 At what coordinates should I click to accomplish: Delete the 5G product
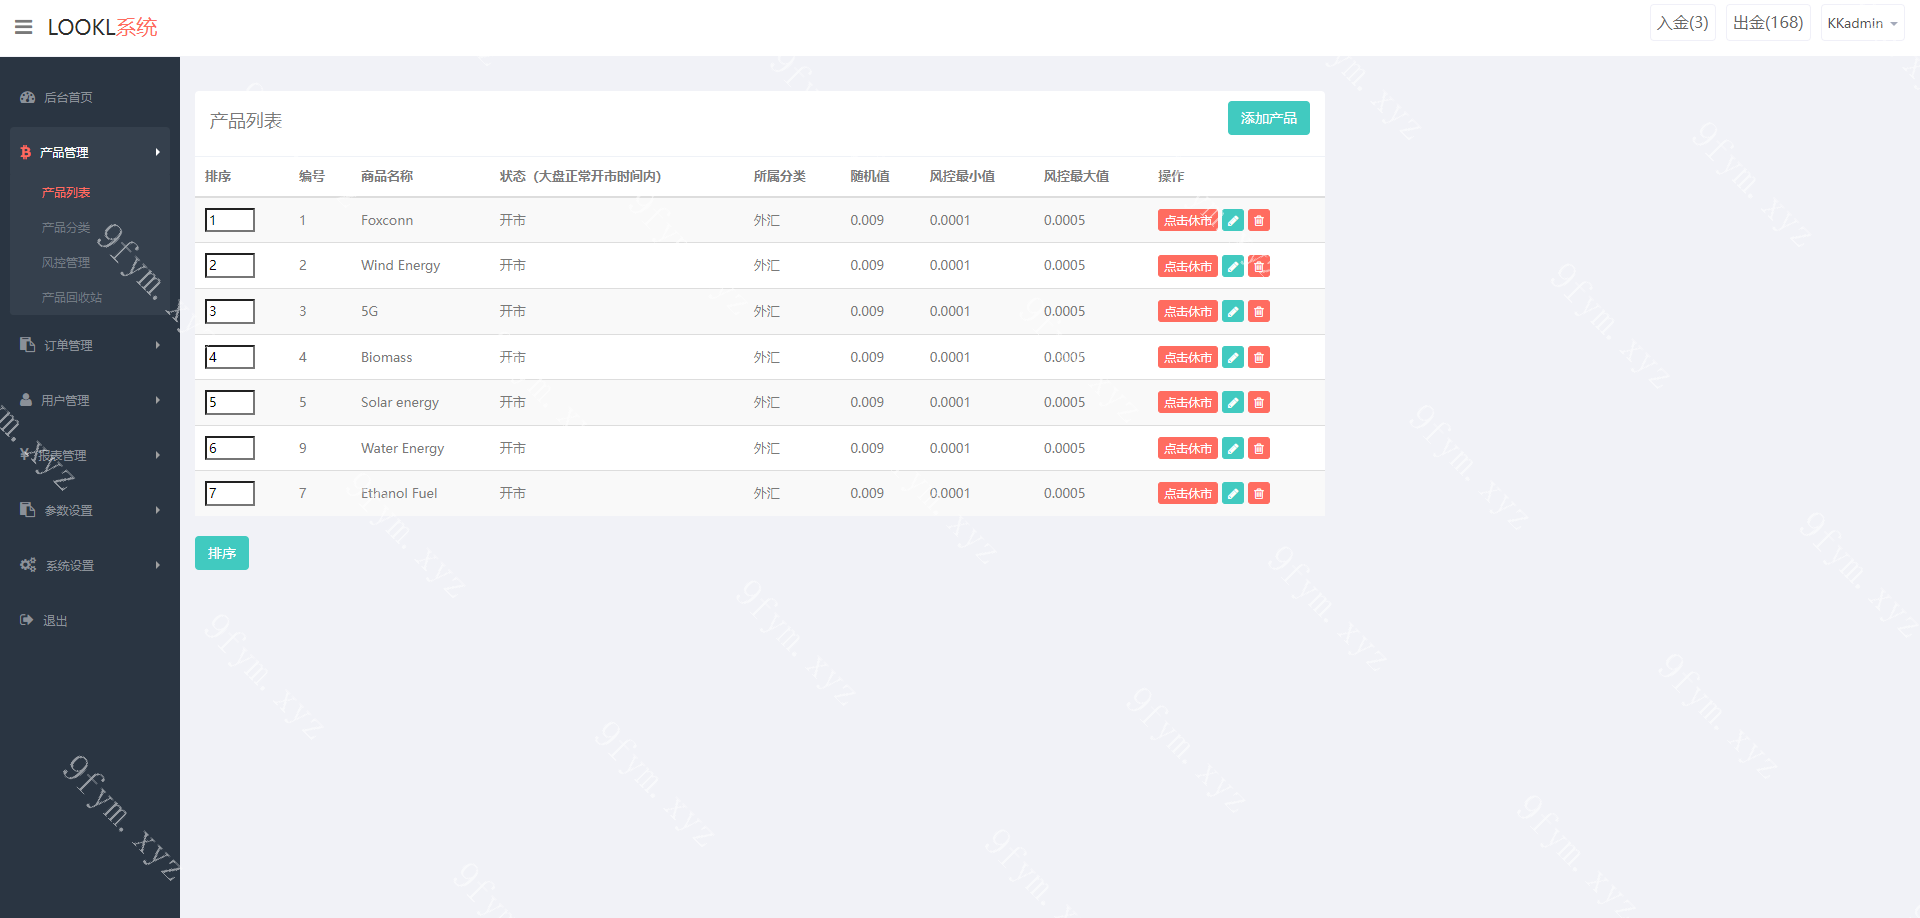pyautogui.click(x=1259, y=311)
